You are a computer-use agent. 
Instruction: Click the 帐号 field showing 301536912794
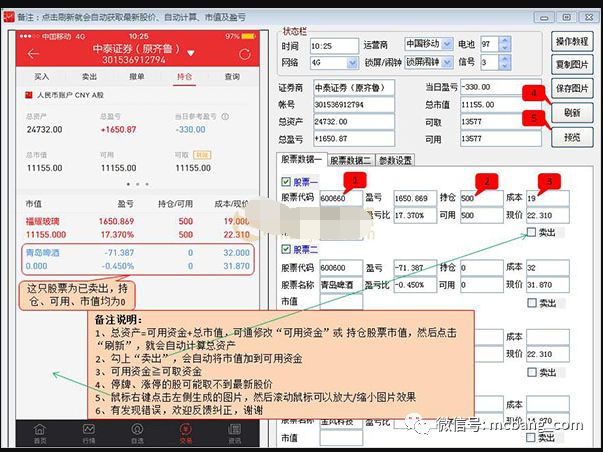coord(354,105)
